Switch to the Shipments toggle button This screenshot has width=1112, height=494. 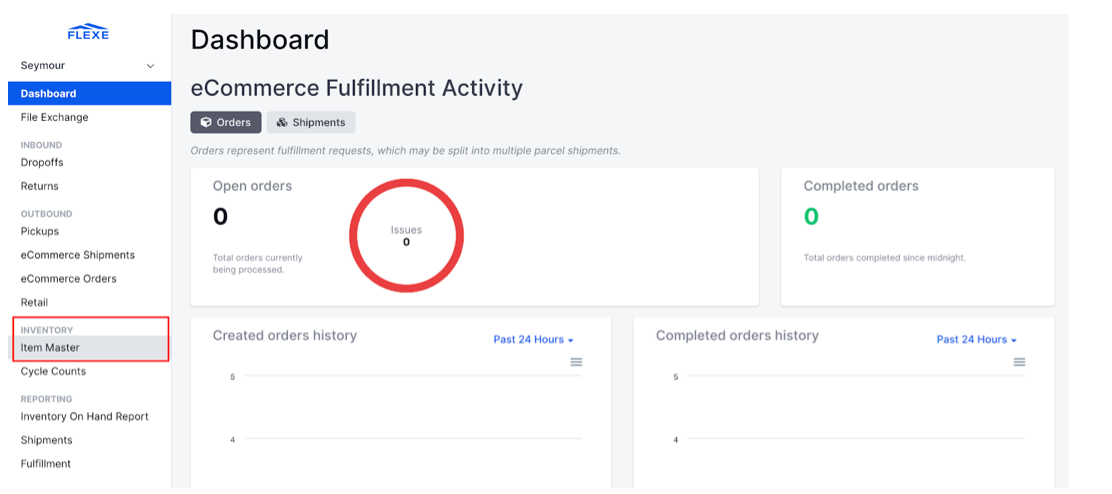pyautogui.click(x=311, y=123)
